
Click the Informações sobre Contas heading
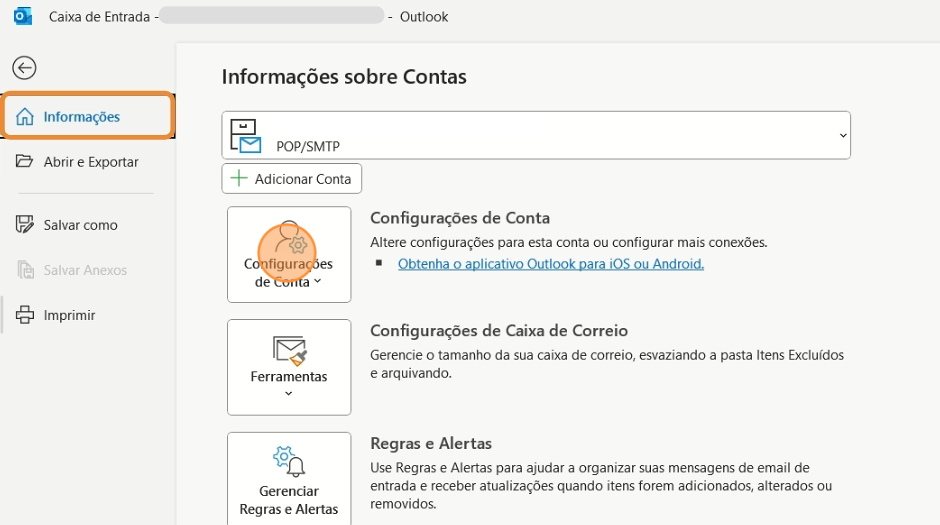344,77
